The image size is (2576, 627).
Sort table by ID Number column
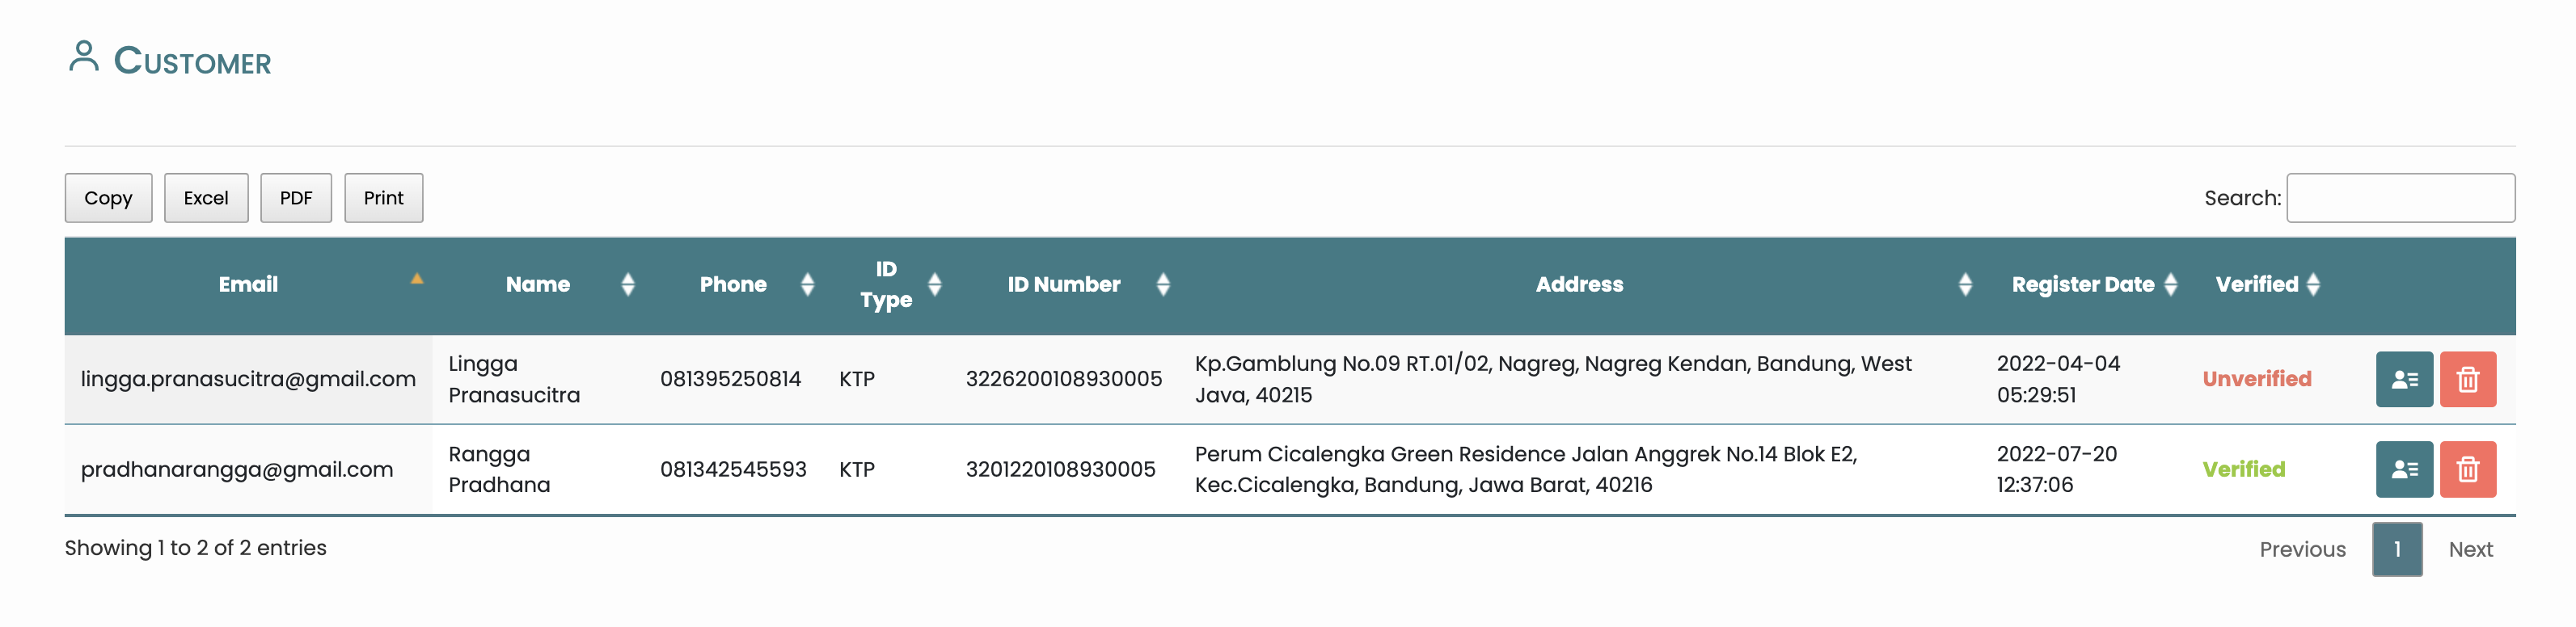tap(1162, 285)
